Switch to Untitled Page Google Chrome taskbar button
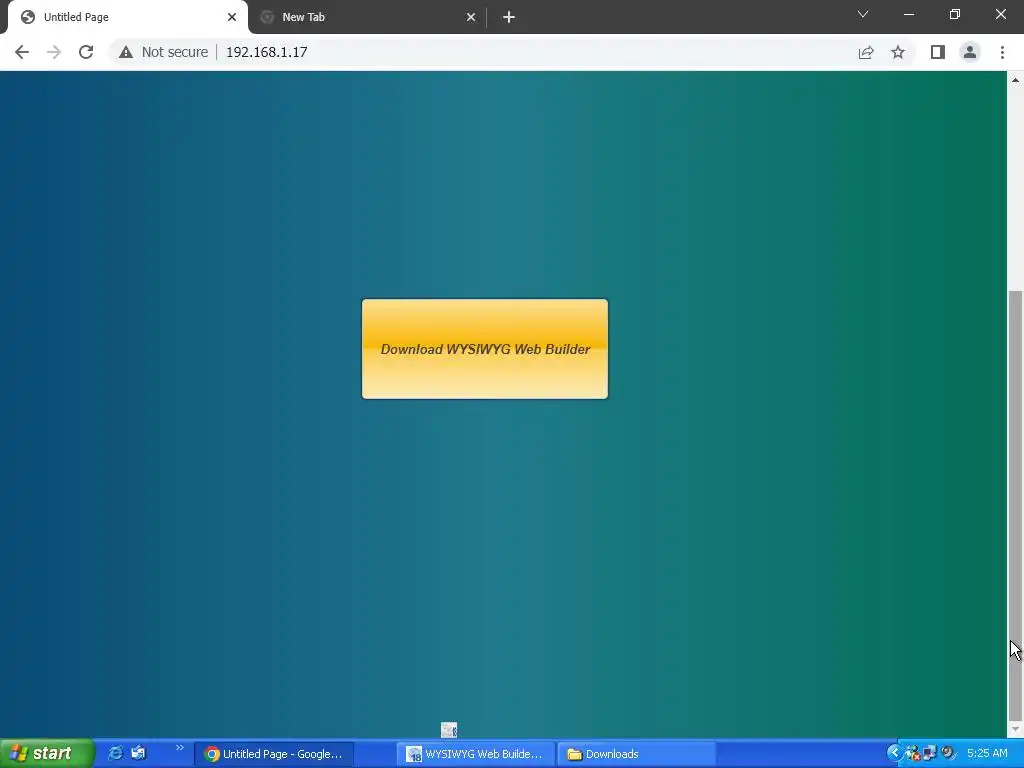Screen dimensions: 1024x768 click(274, 754)
